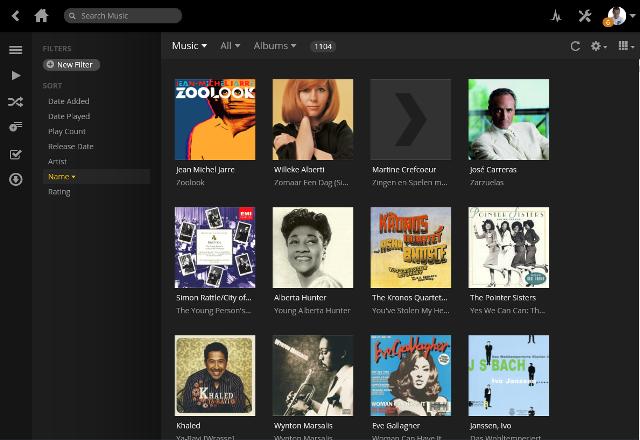Click the Wynton Marsalis artist name under cover
The height and width of the screenshot is (440, 640).
tap(303, 426)
